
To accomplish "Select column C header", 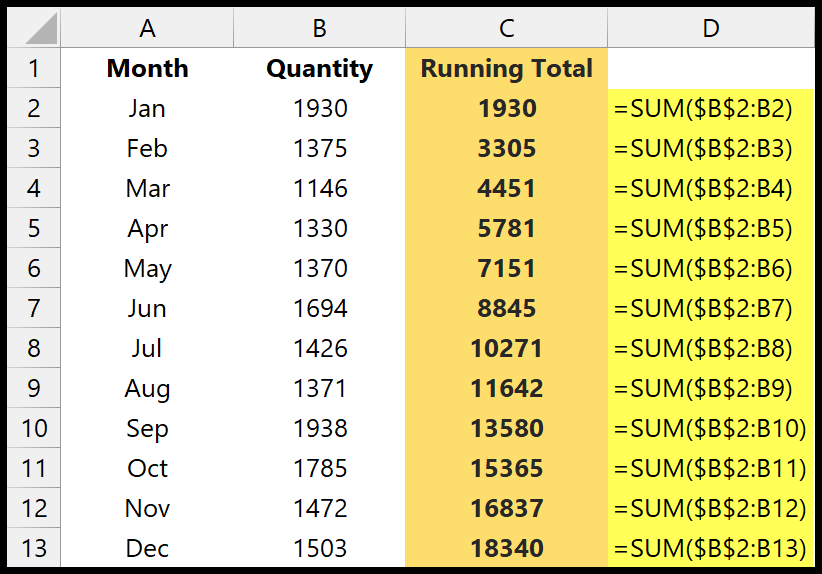I will click(x=506, y=28).
